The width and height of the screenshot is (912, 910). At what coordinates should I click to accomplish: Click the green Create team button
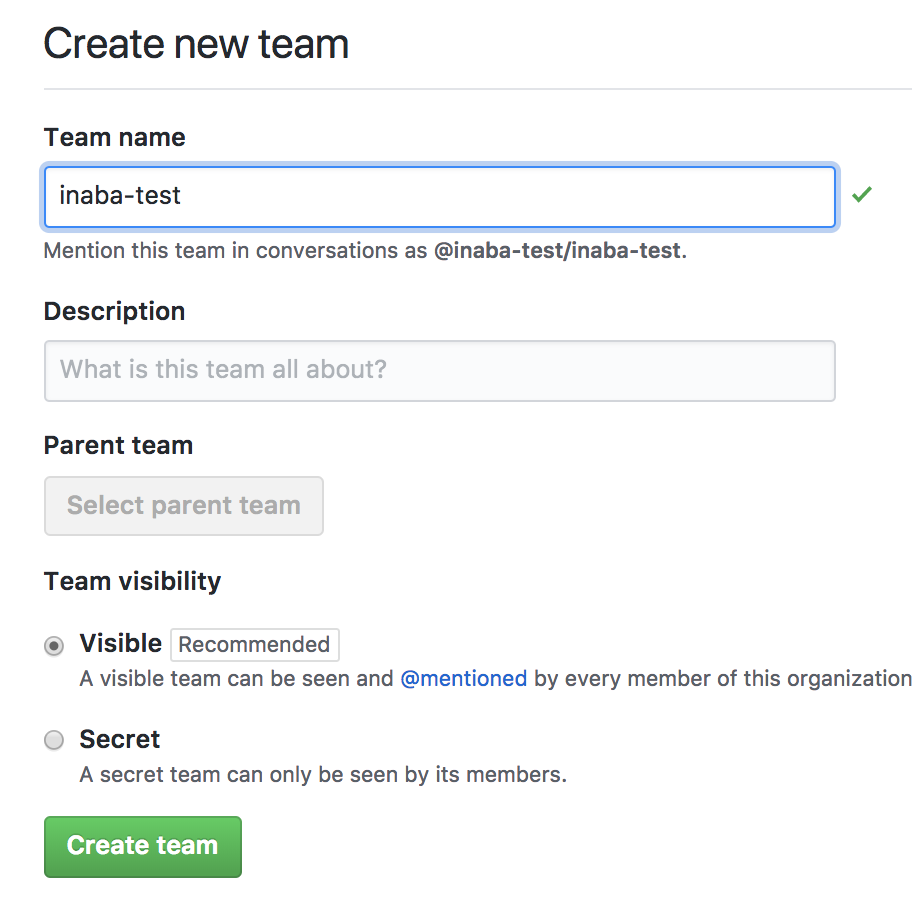pyautogui.click(x=143, y=846)
